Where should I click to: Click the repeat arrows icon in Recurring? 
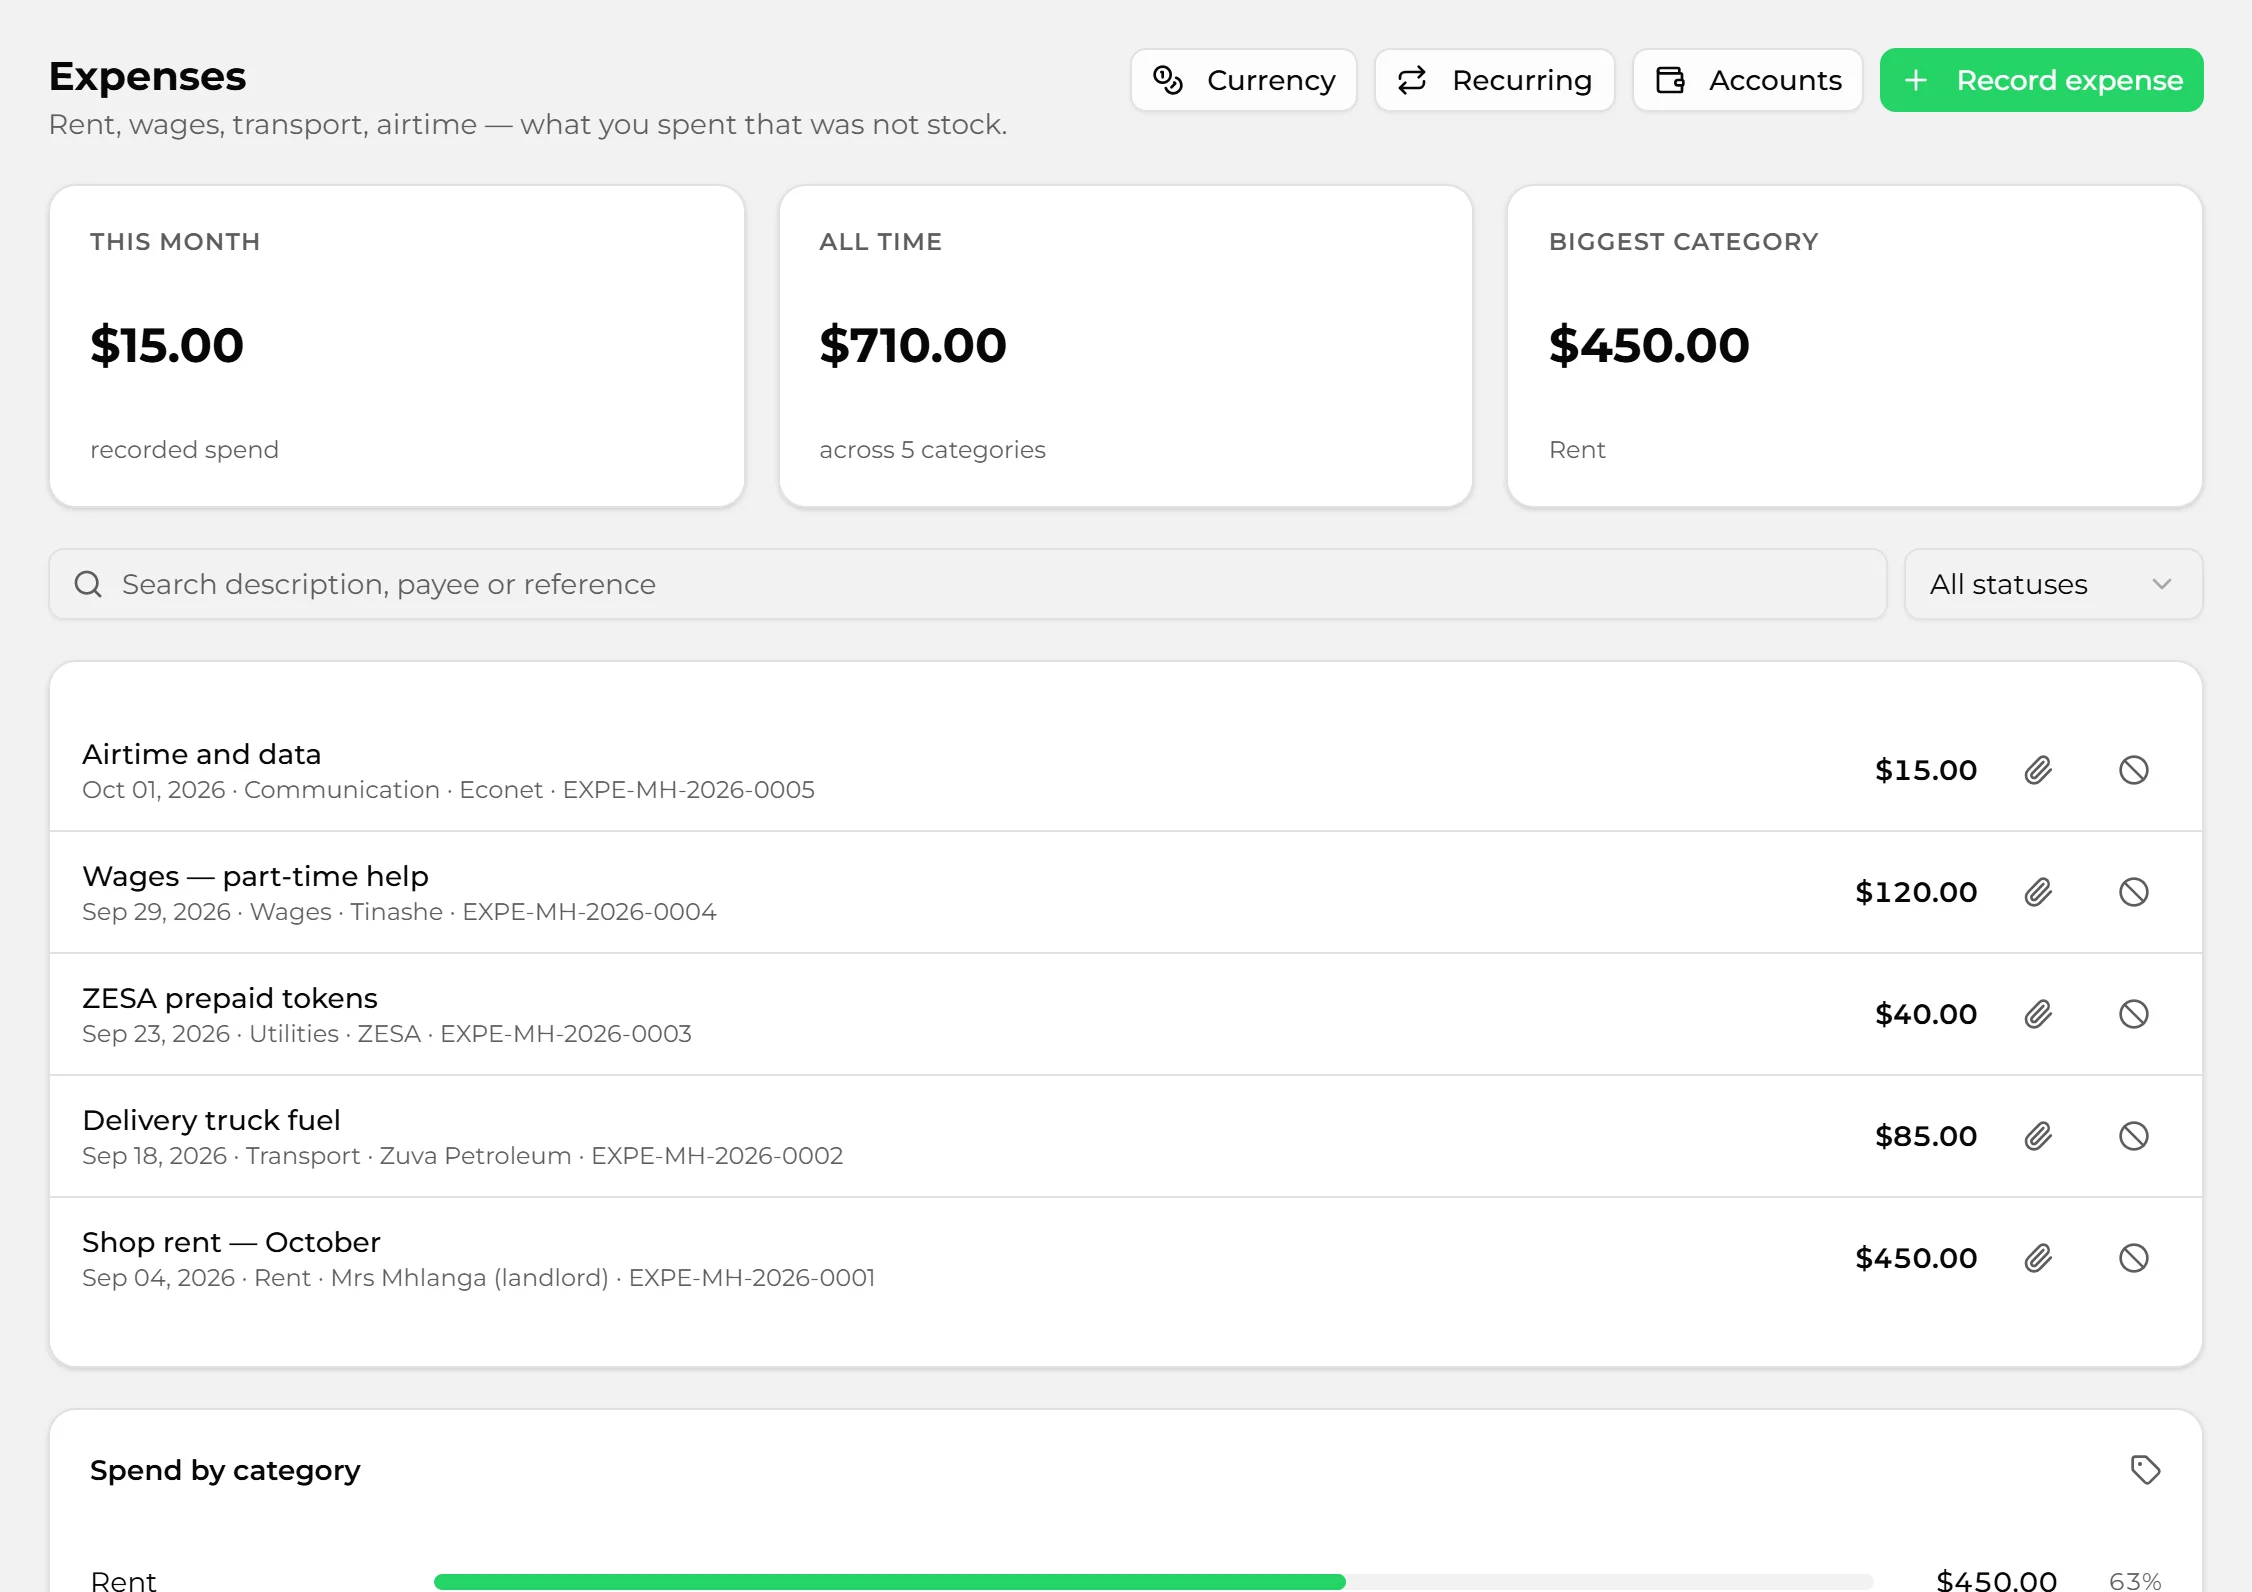click(x=1412, y=80)
